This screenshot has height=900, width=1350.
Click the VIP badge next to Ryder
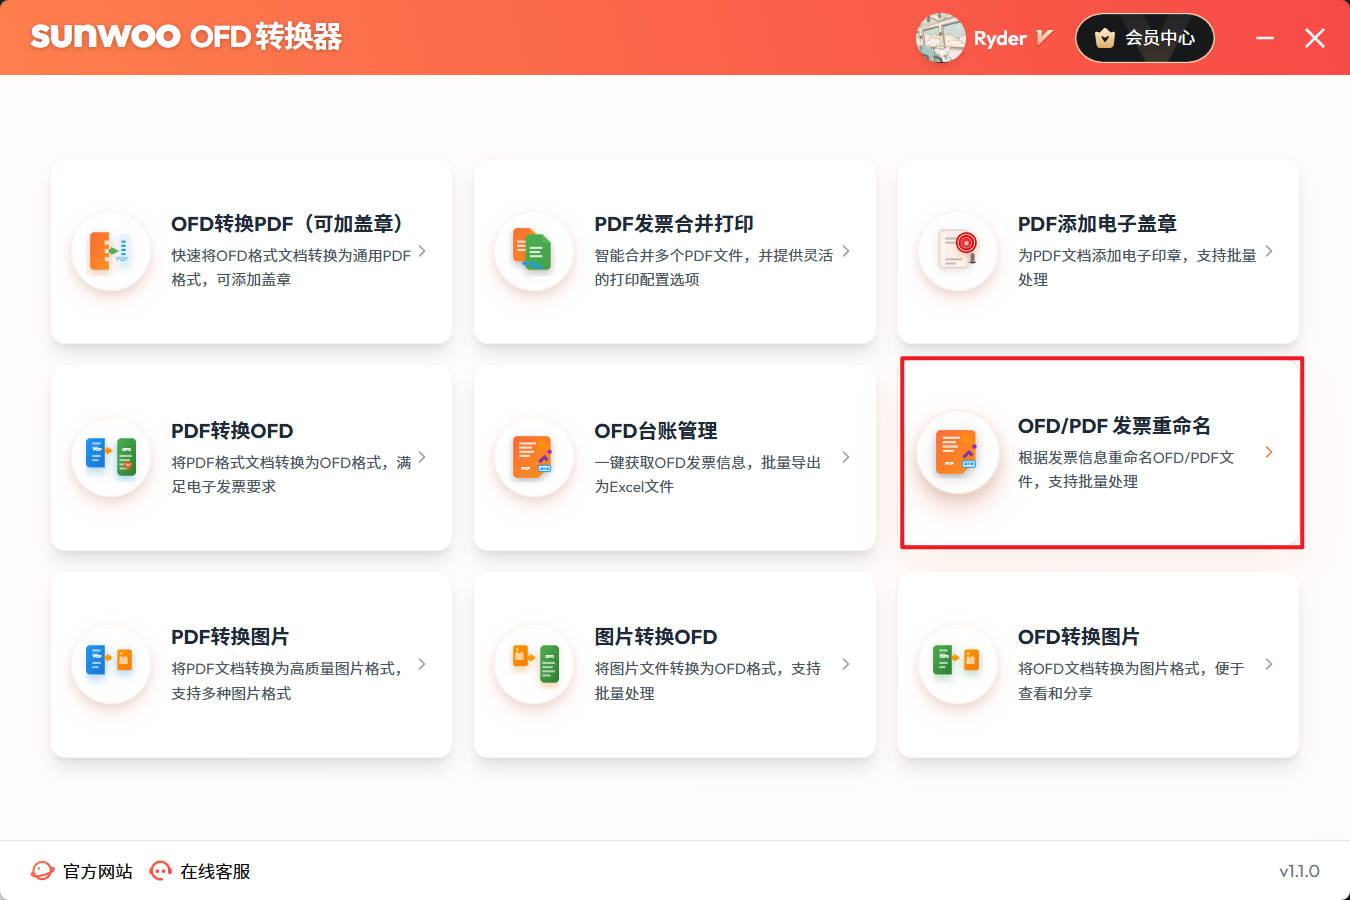(1044, 38)
